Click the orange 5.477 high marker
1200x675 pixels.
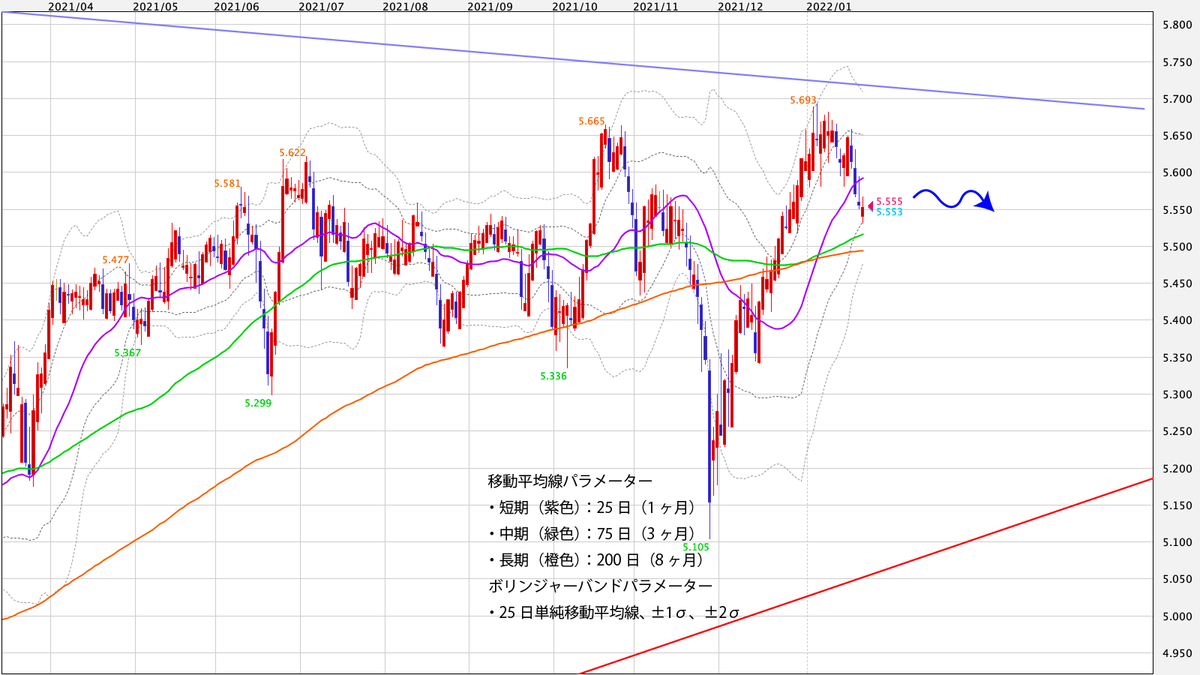(x=115, y=260)
